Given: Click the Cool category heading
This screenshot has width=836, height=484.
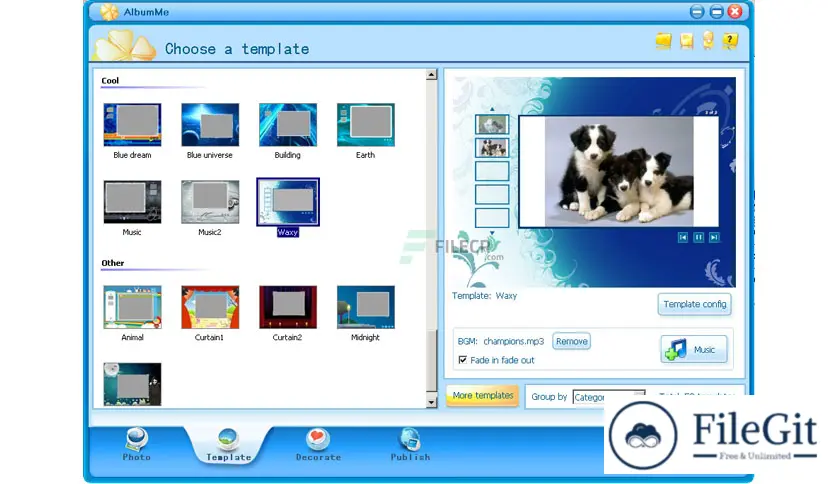Looking at the screenshot, I should [110, 80].
